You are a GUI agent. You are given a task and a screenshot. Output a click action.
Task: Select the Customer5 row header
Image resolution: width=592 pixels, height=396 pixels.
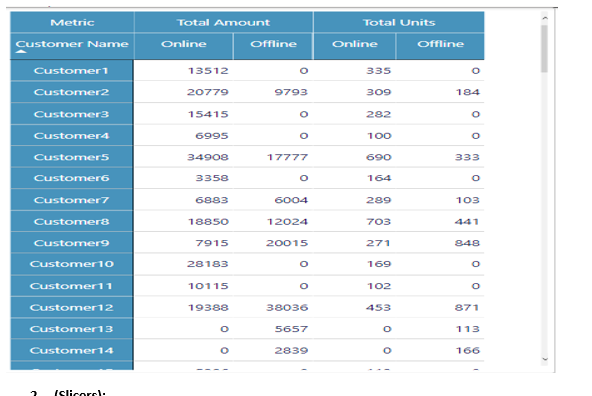[72, 157]
